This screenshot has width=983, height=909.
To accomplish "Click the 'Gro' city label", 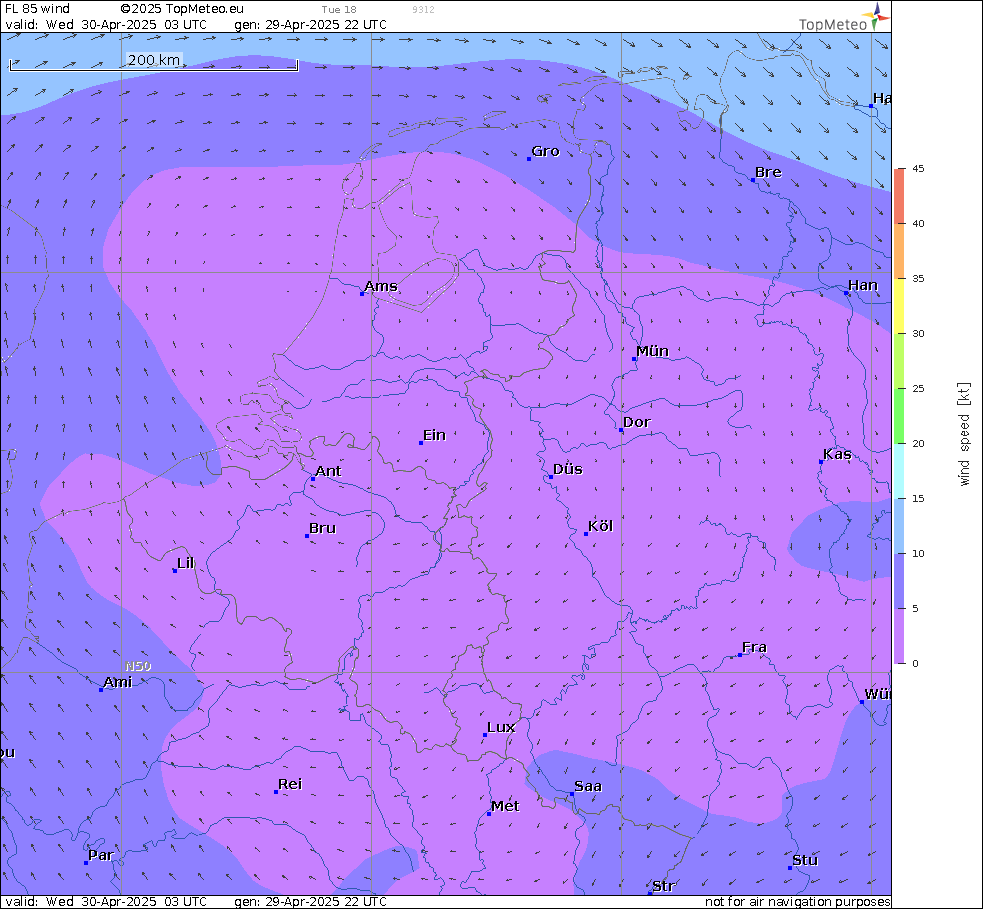I will 545,151.
